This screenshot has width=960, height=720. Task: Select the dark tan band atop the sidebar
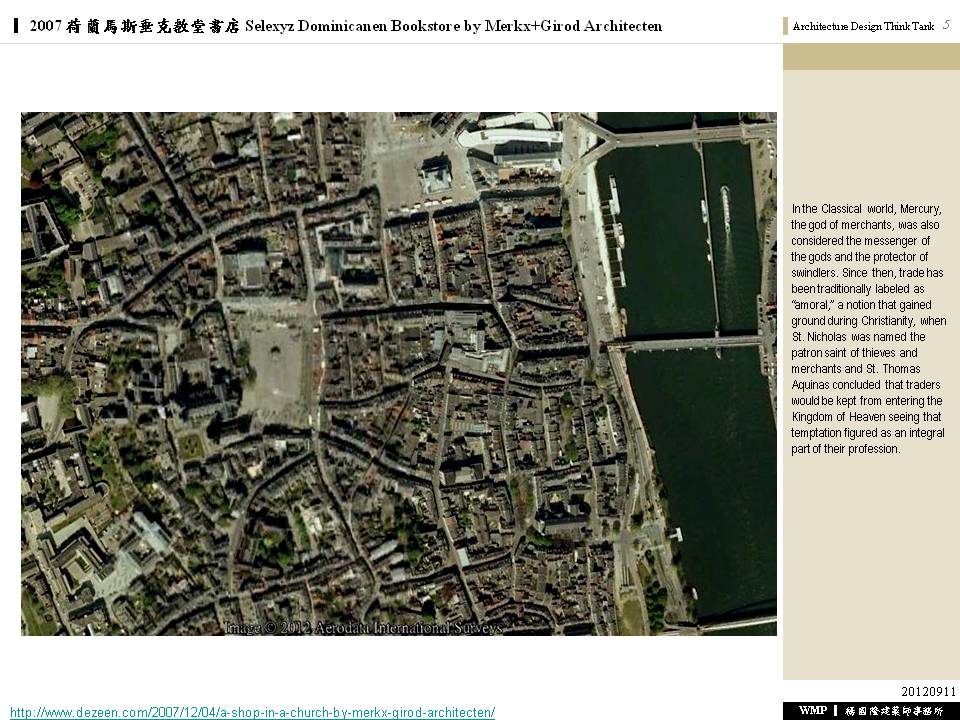[x=870, y=56]
